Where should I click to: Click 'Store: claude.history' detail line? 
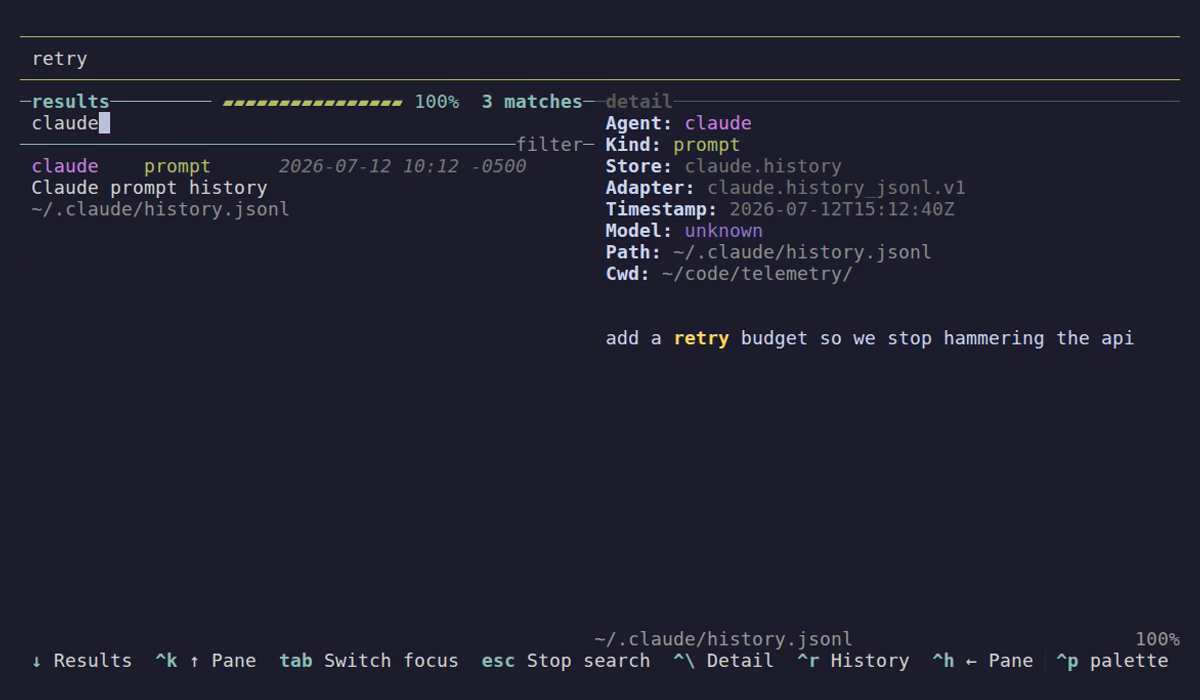pyautogui.click(x=723, y=166)
